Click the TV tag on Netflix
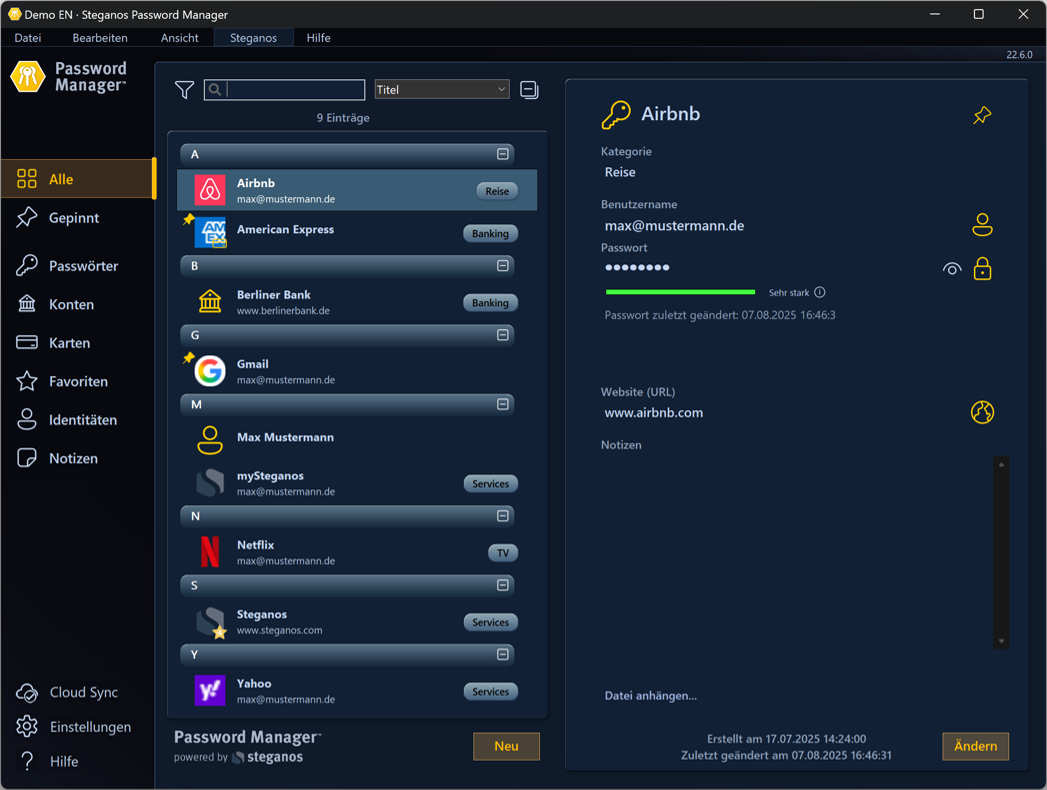 click(503, 552)
